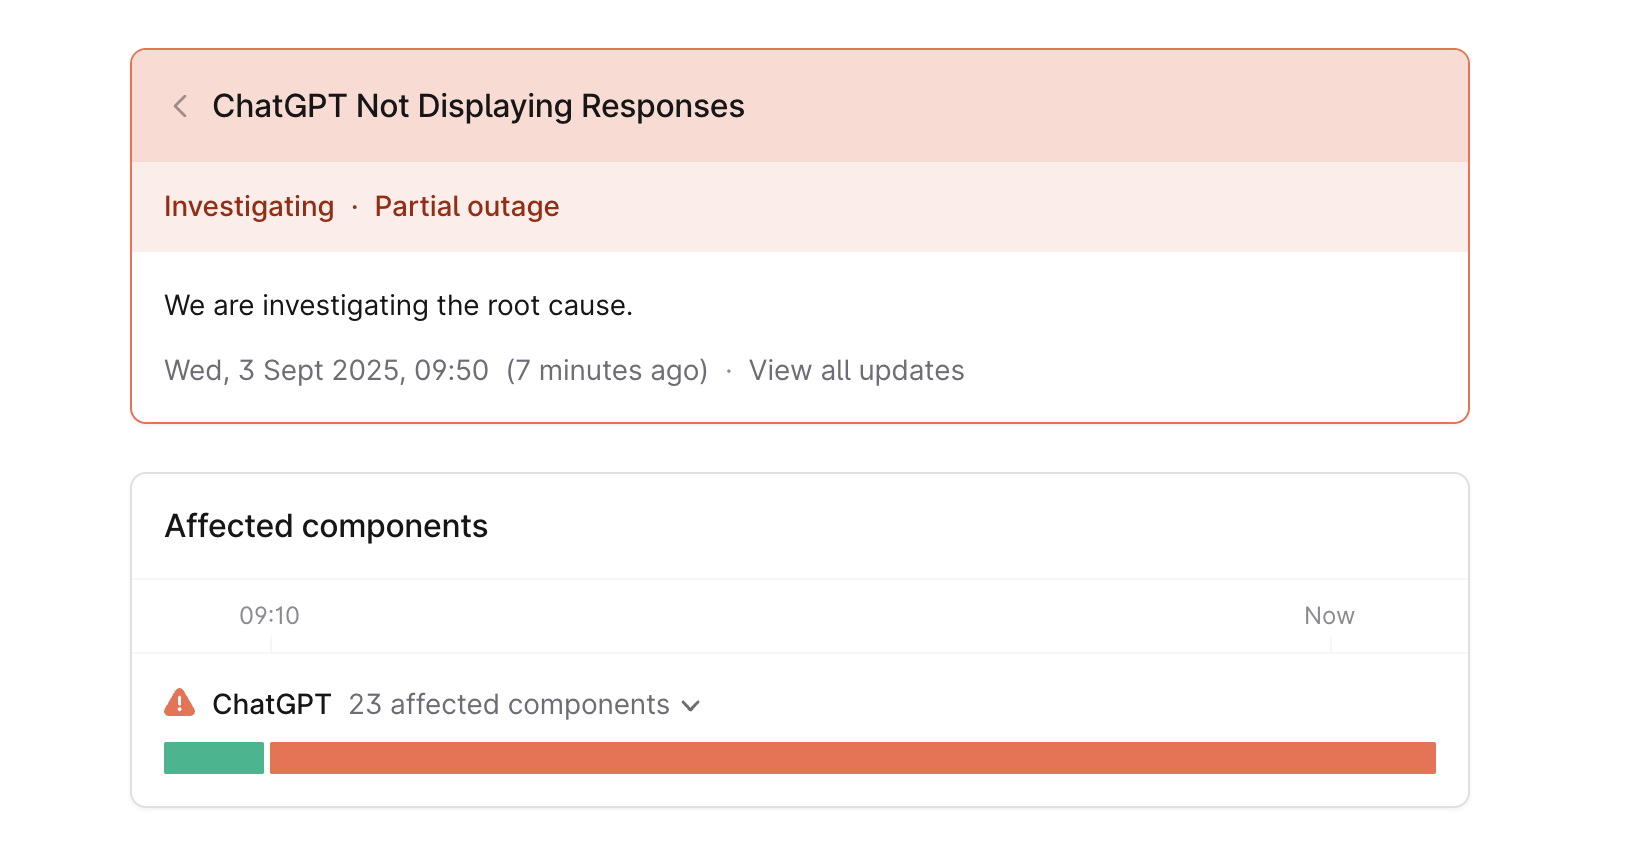The image size is (1626, 852).
Task: Click the dot between Investigating and Partial outage
Action: click(355, 207)
